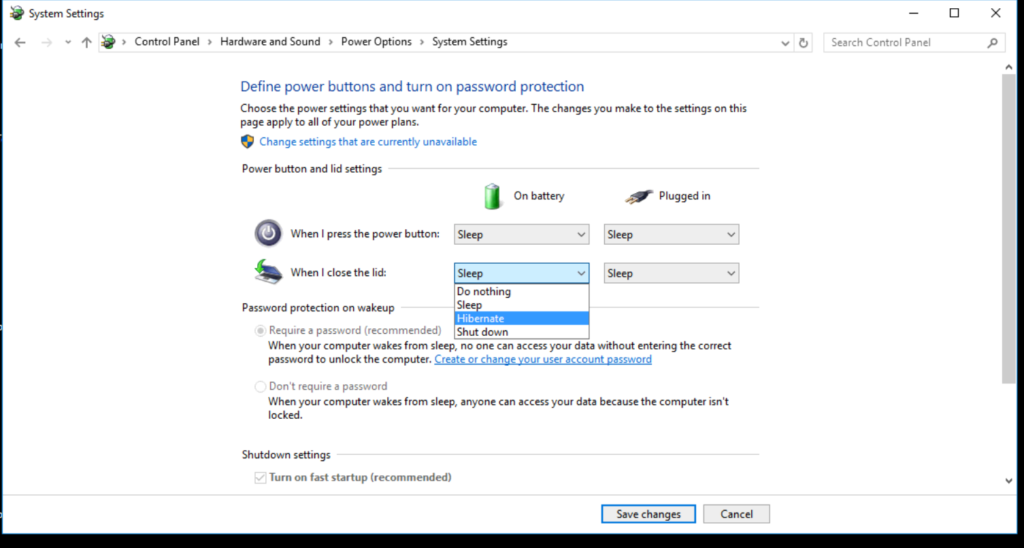This screenshot has height=548, width=1024.
Task: Choose Do nothing from the list
Action: pos(521,291)
